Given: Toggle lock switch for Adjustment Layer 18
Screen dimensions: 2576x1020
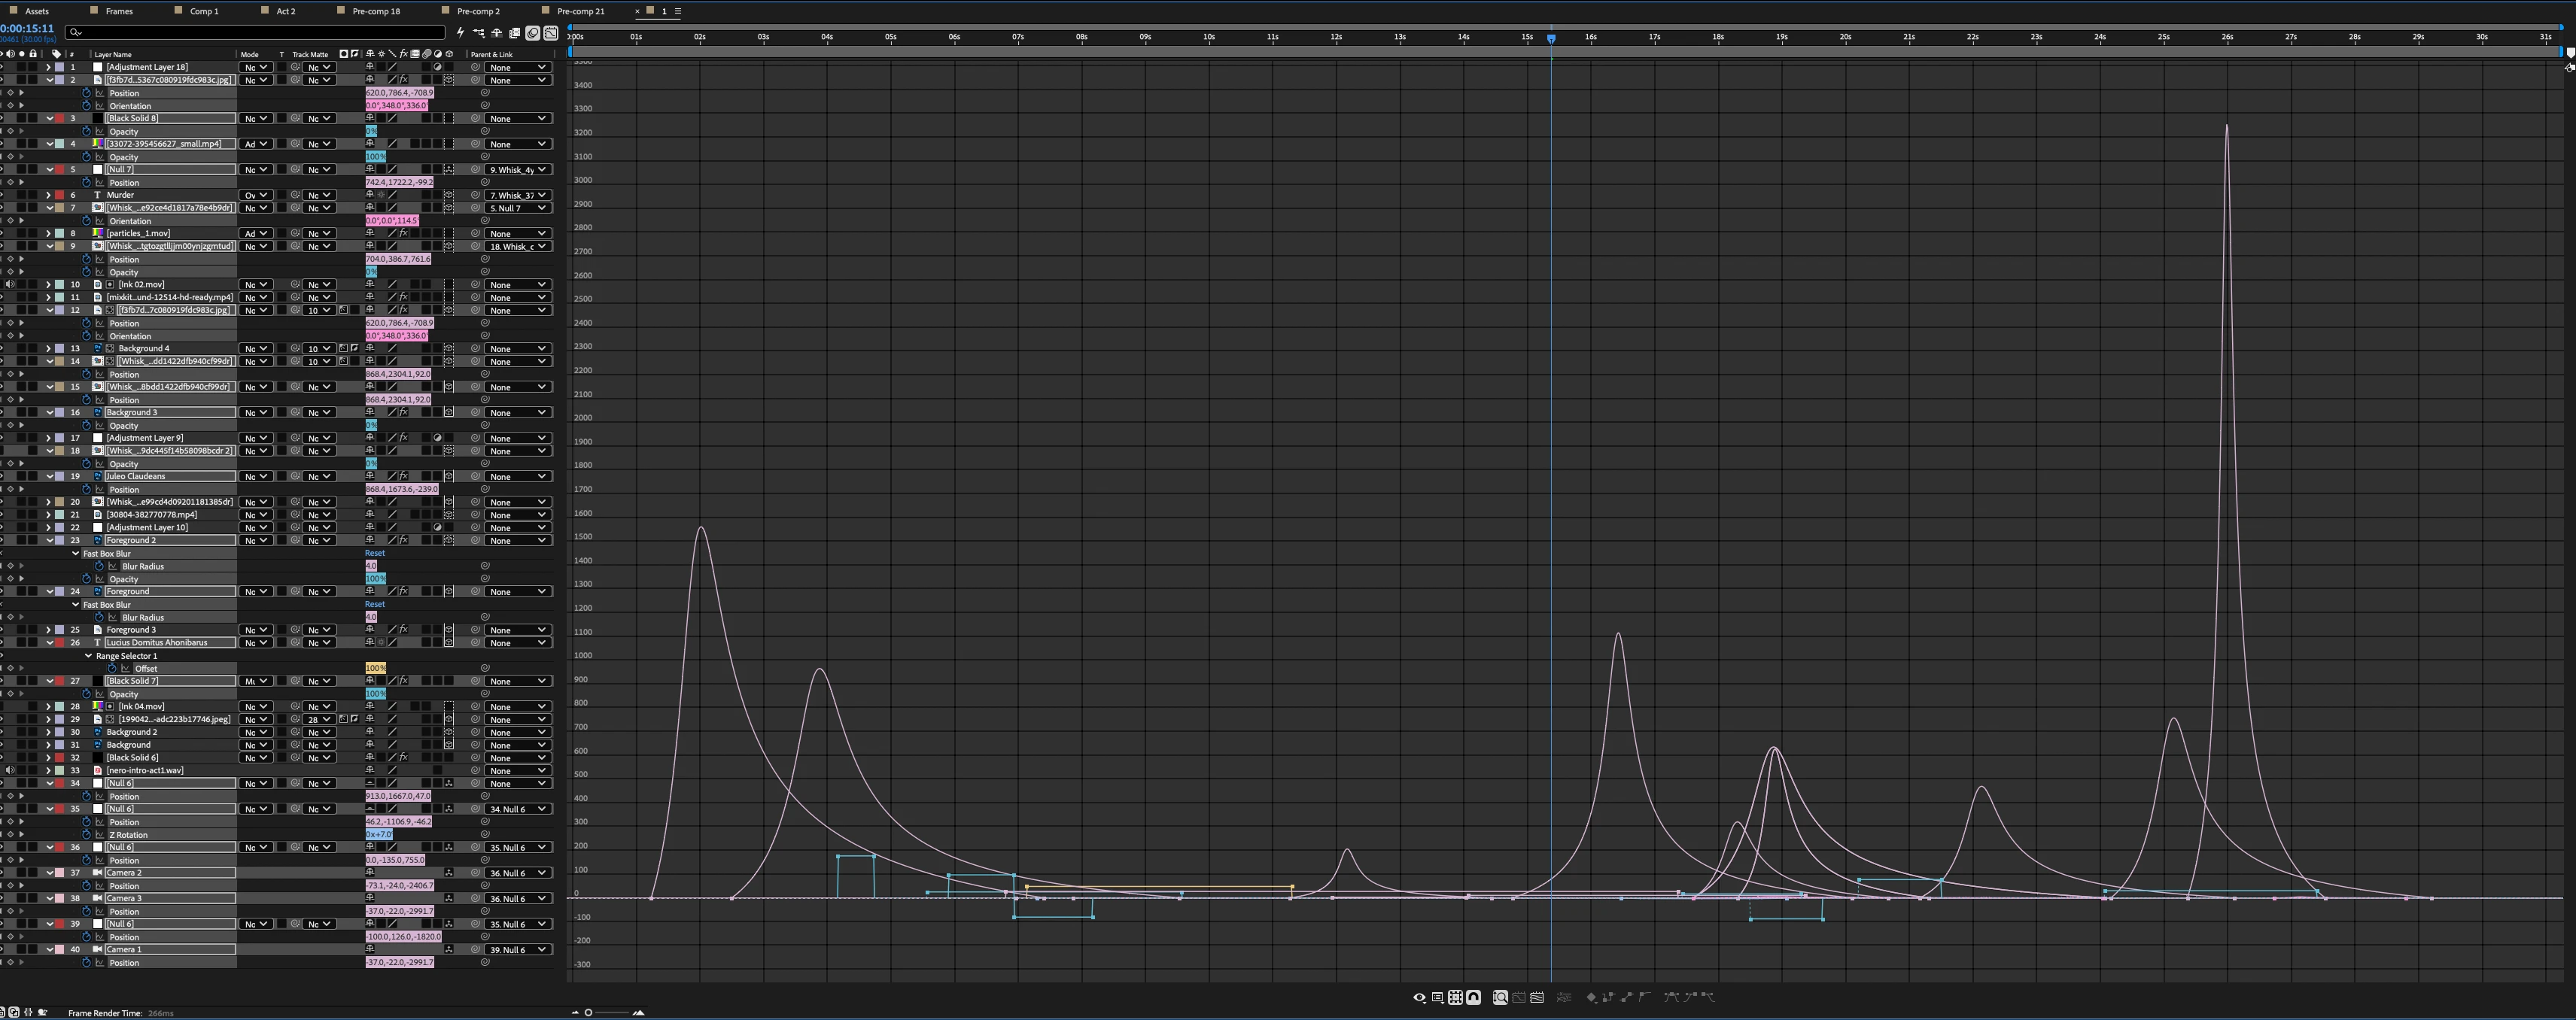Looking at the screenshot, I should coord(33,67).
